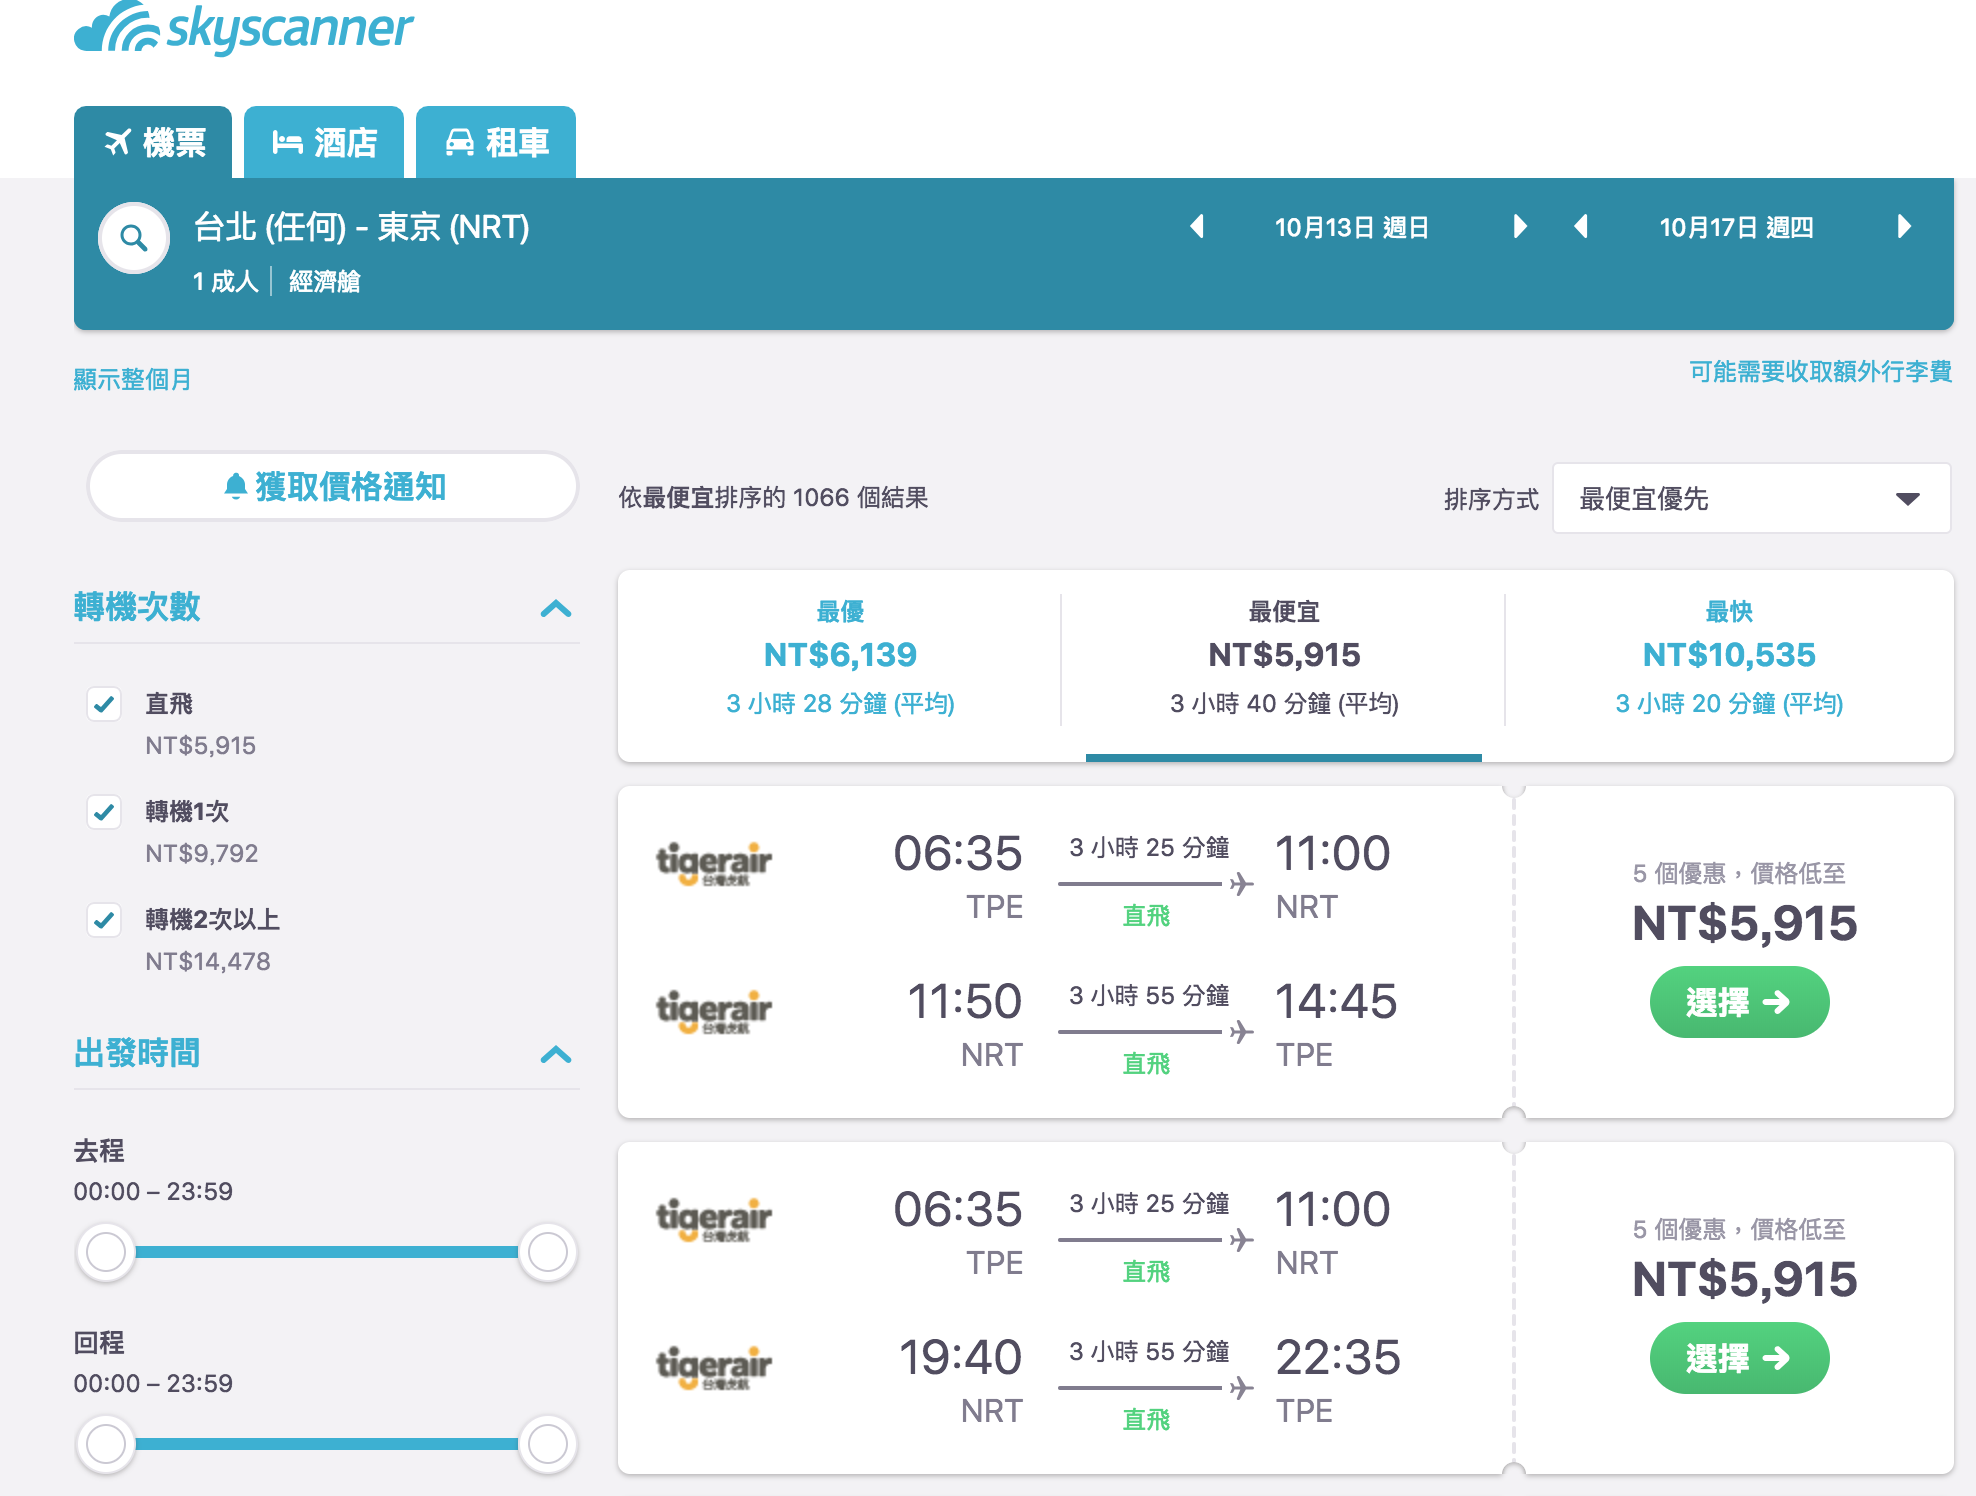
Task: Click 經濟艙 cabin class text
Action: (x=325, y=282)
